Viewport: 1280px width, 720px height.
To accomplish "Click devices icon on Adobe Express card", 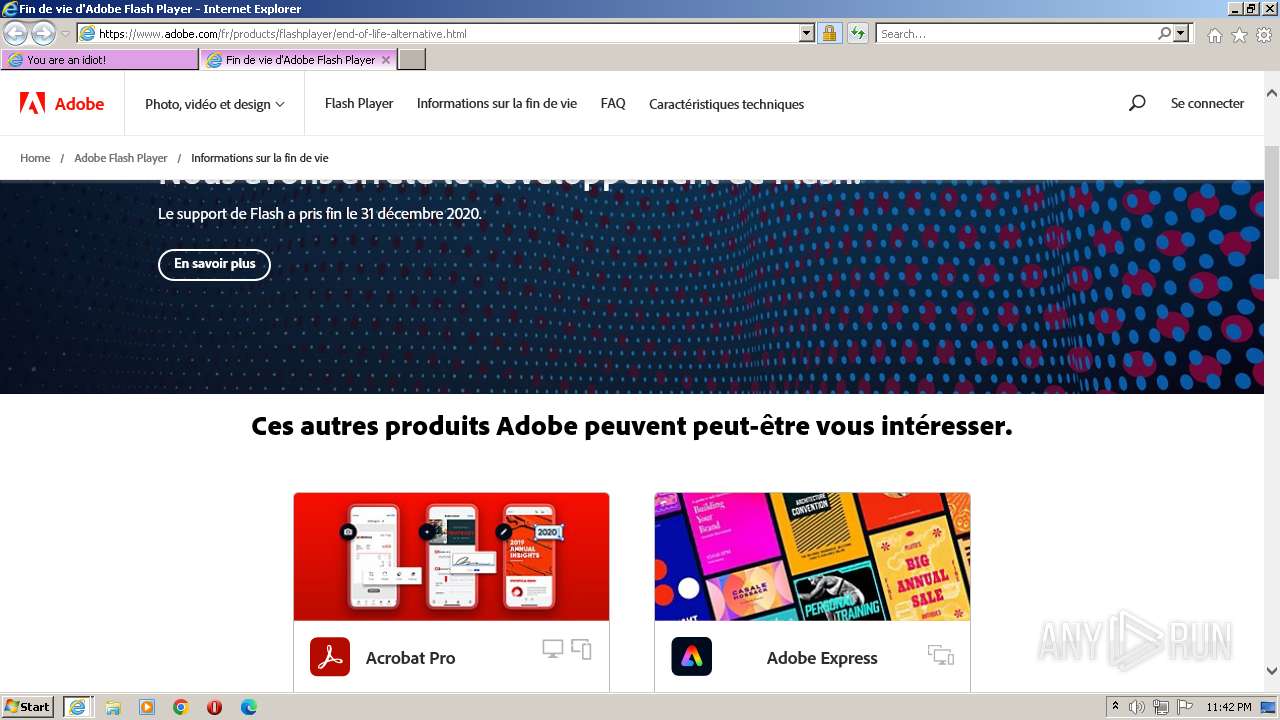I will [941, 655].
